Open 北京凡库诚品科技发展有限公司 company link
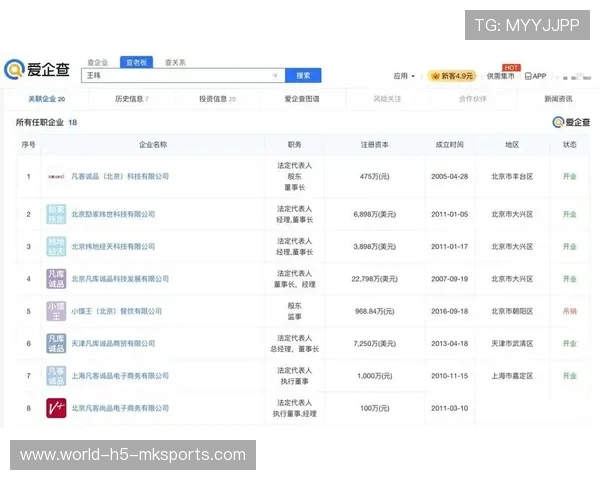 pos(120,279)
